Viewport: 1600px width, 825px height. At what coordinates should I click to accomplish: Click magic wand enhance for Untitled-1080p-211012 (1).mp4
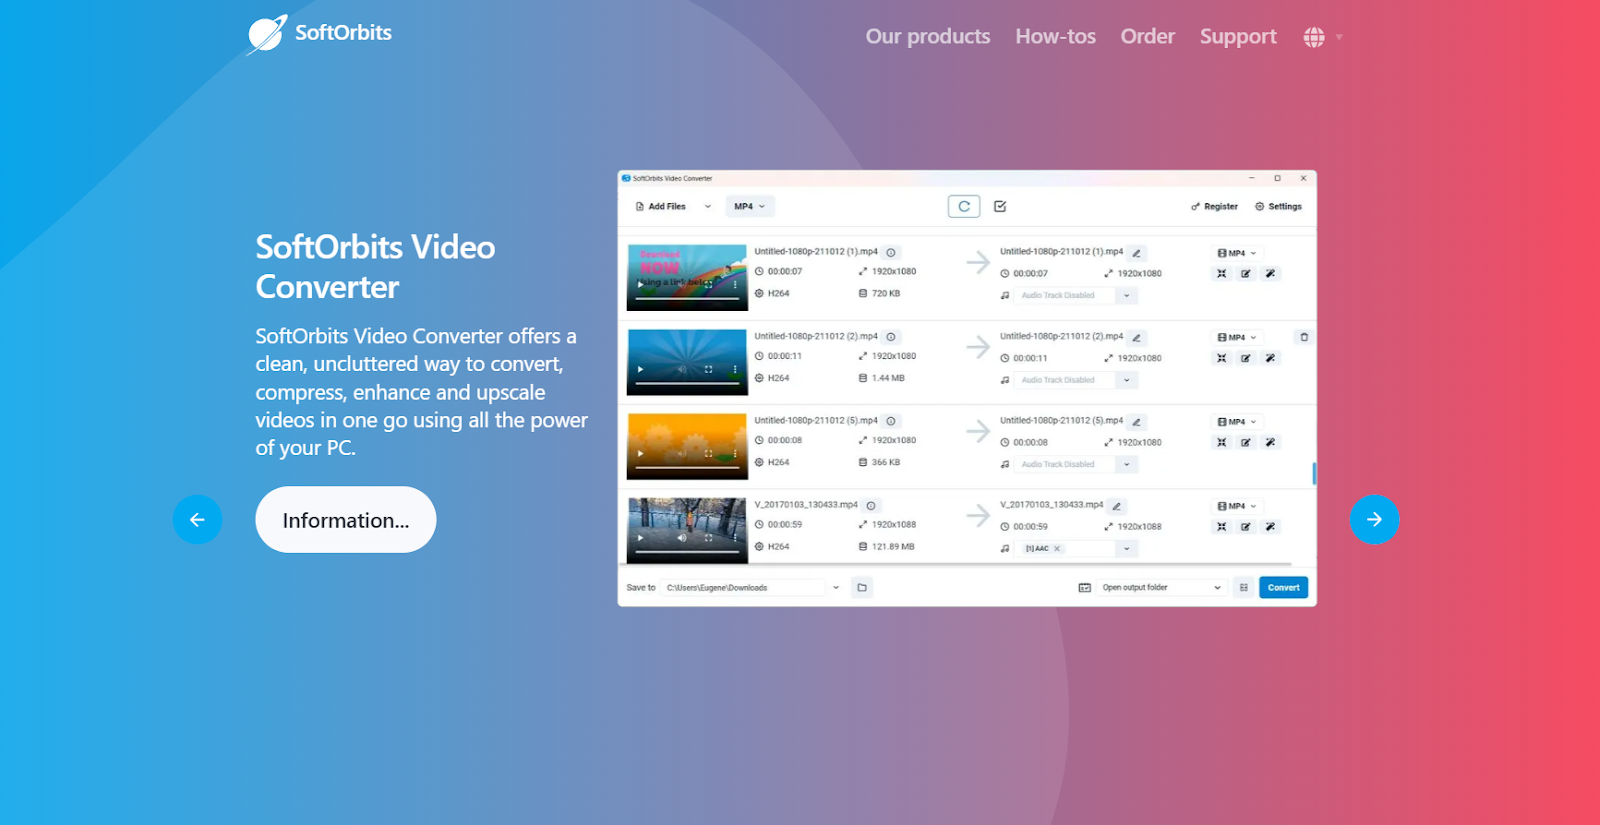[1270, 274]
